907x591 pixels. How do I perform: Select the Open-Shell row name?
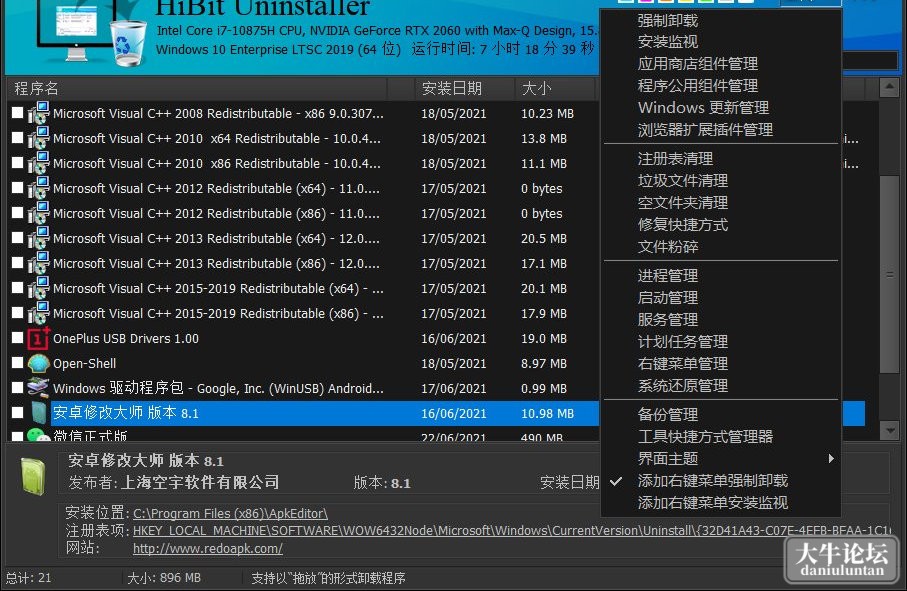point(84,363)
